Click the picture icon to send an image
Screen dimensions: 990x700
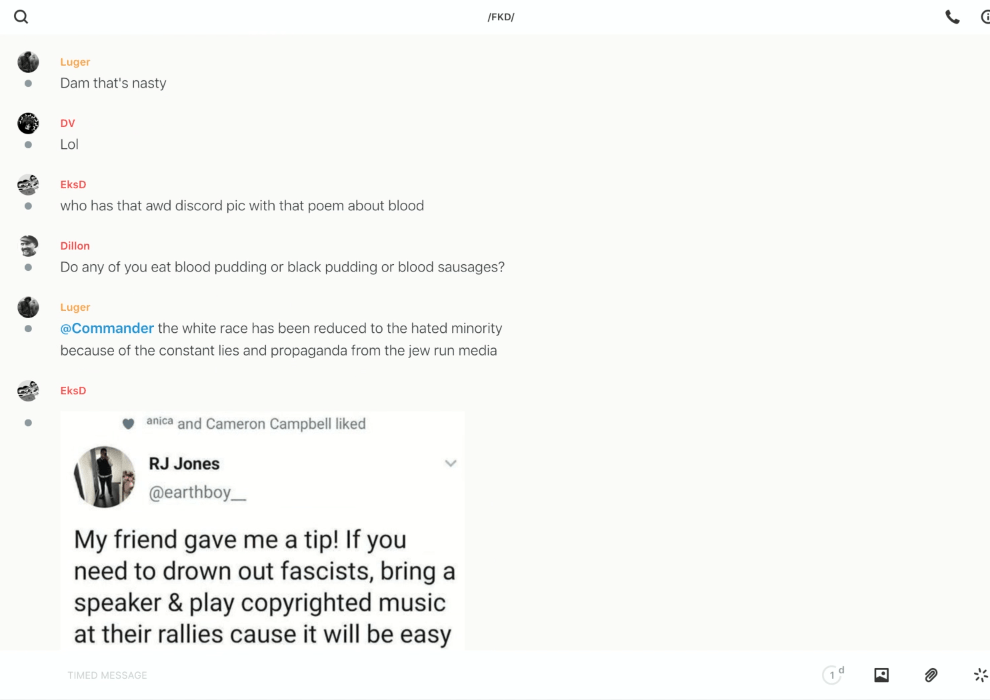click(881, 675)
